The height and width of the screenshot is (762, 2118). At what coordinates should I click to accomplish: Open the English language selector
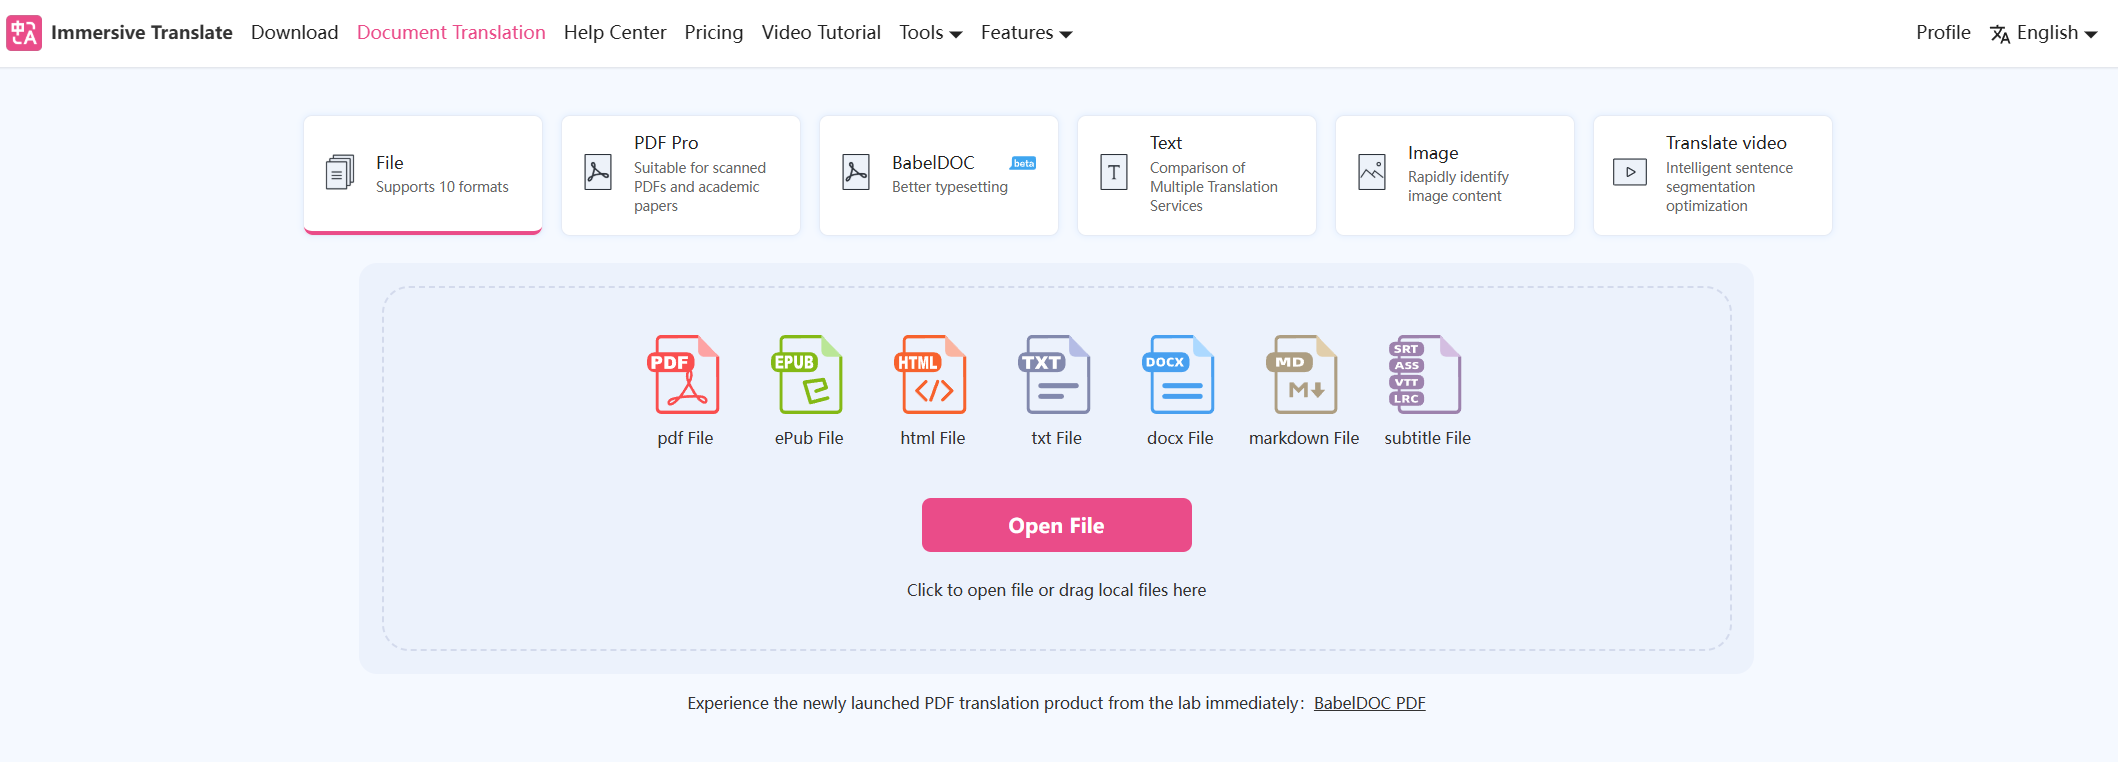(2045, 33)
